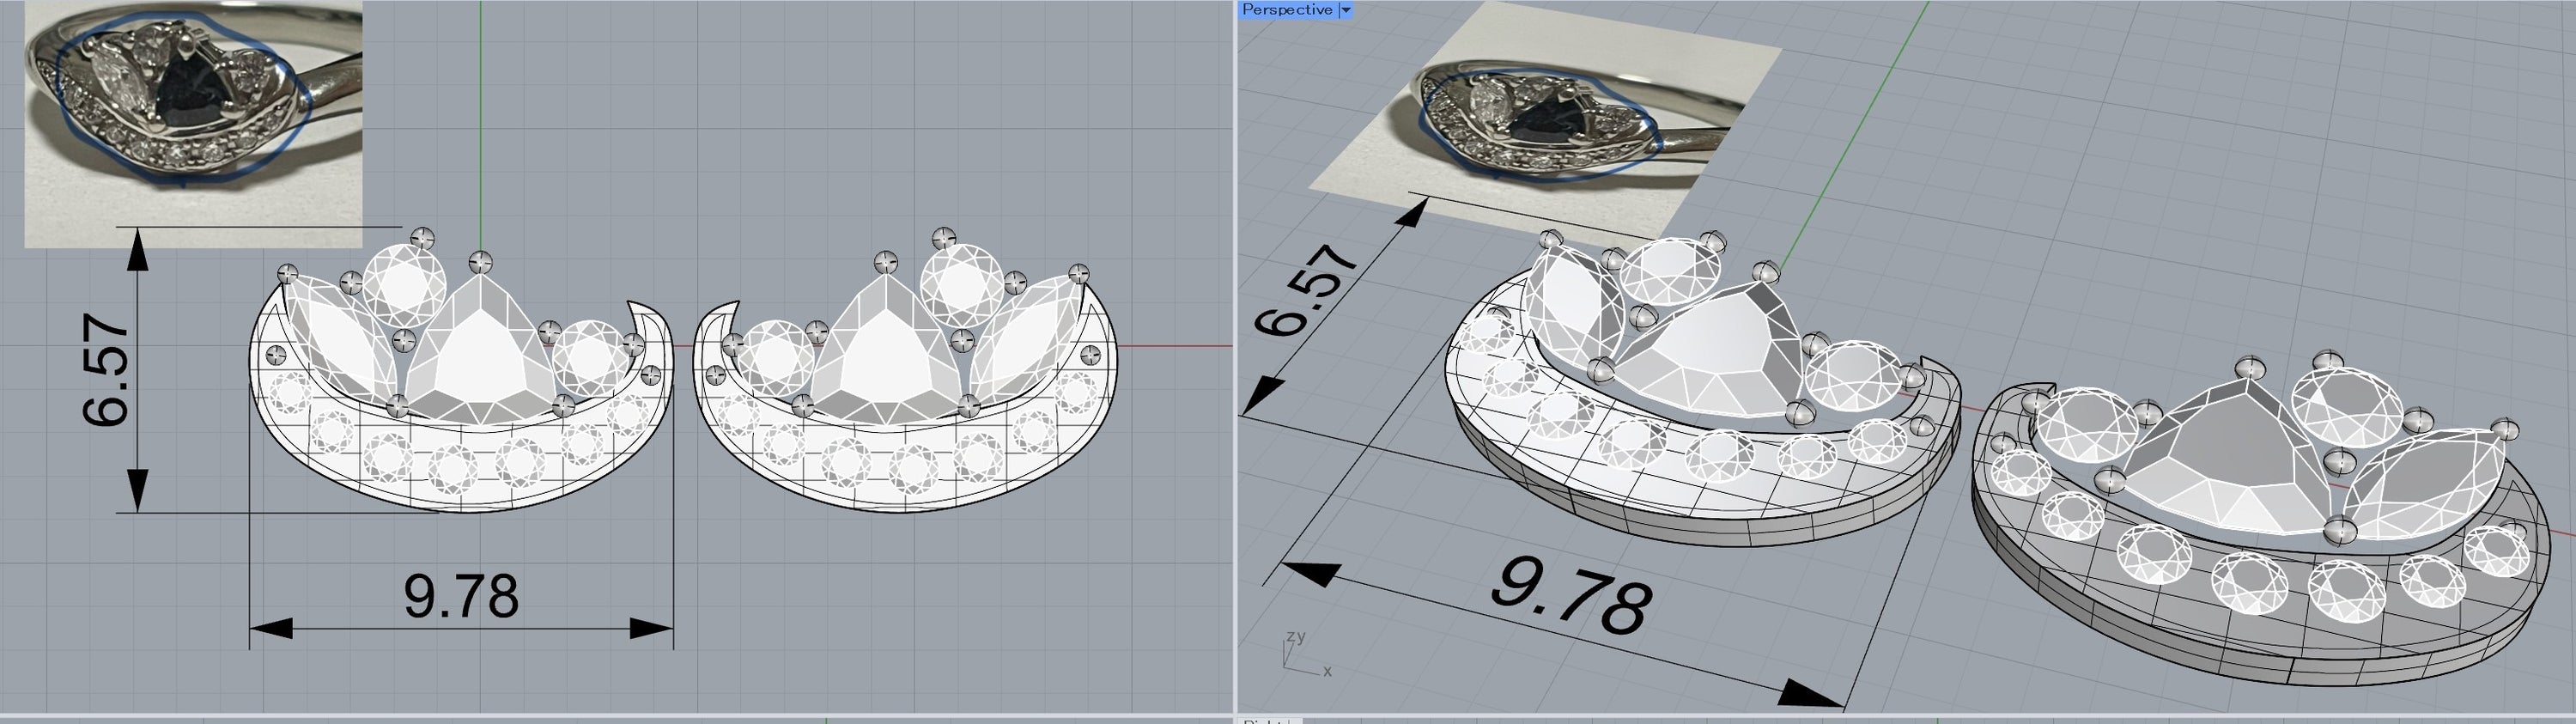Click the Perspective viewport title label
This screenshot has height=724, width=2576.
coord(1287,9)
